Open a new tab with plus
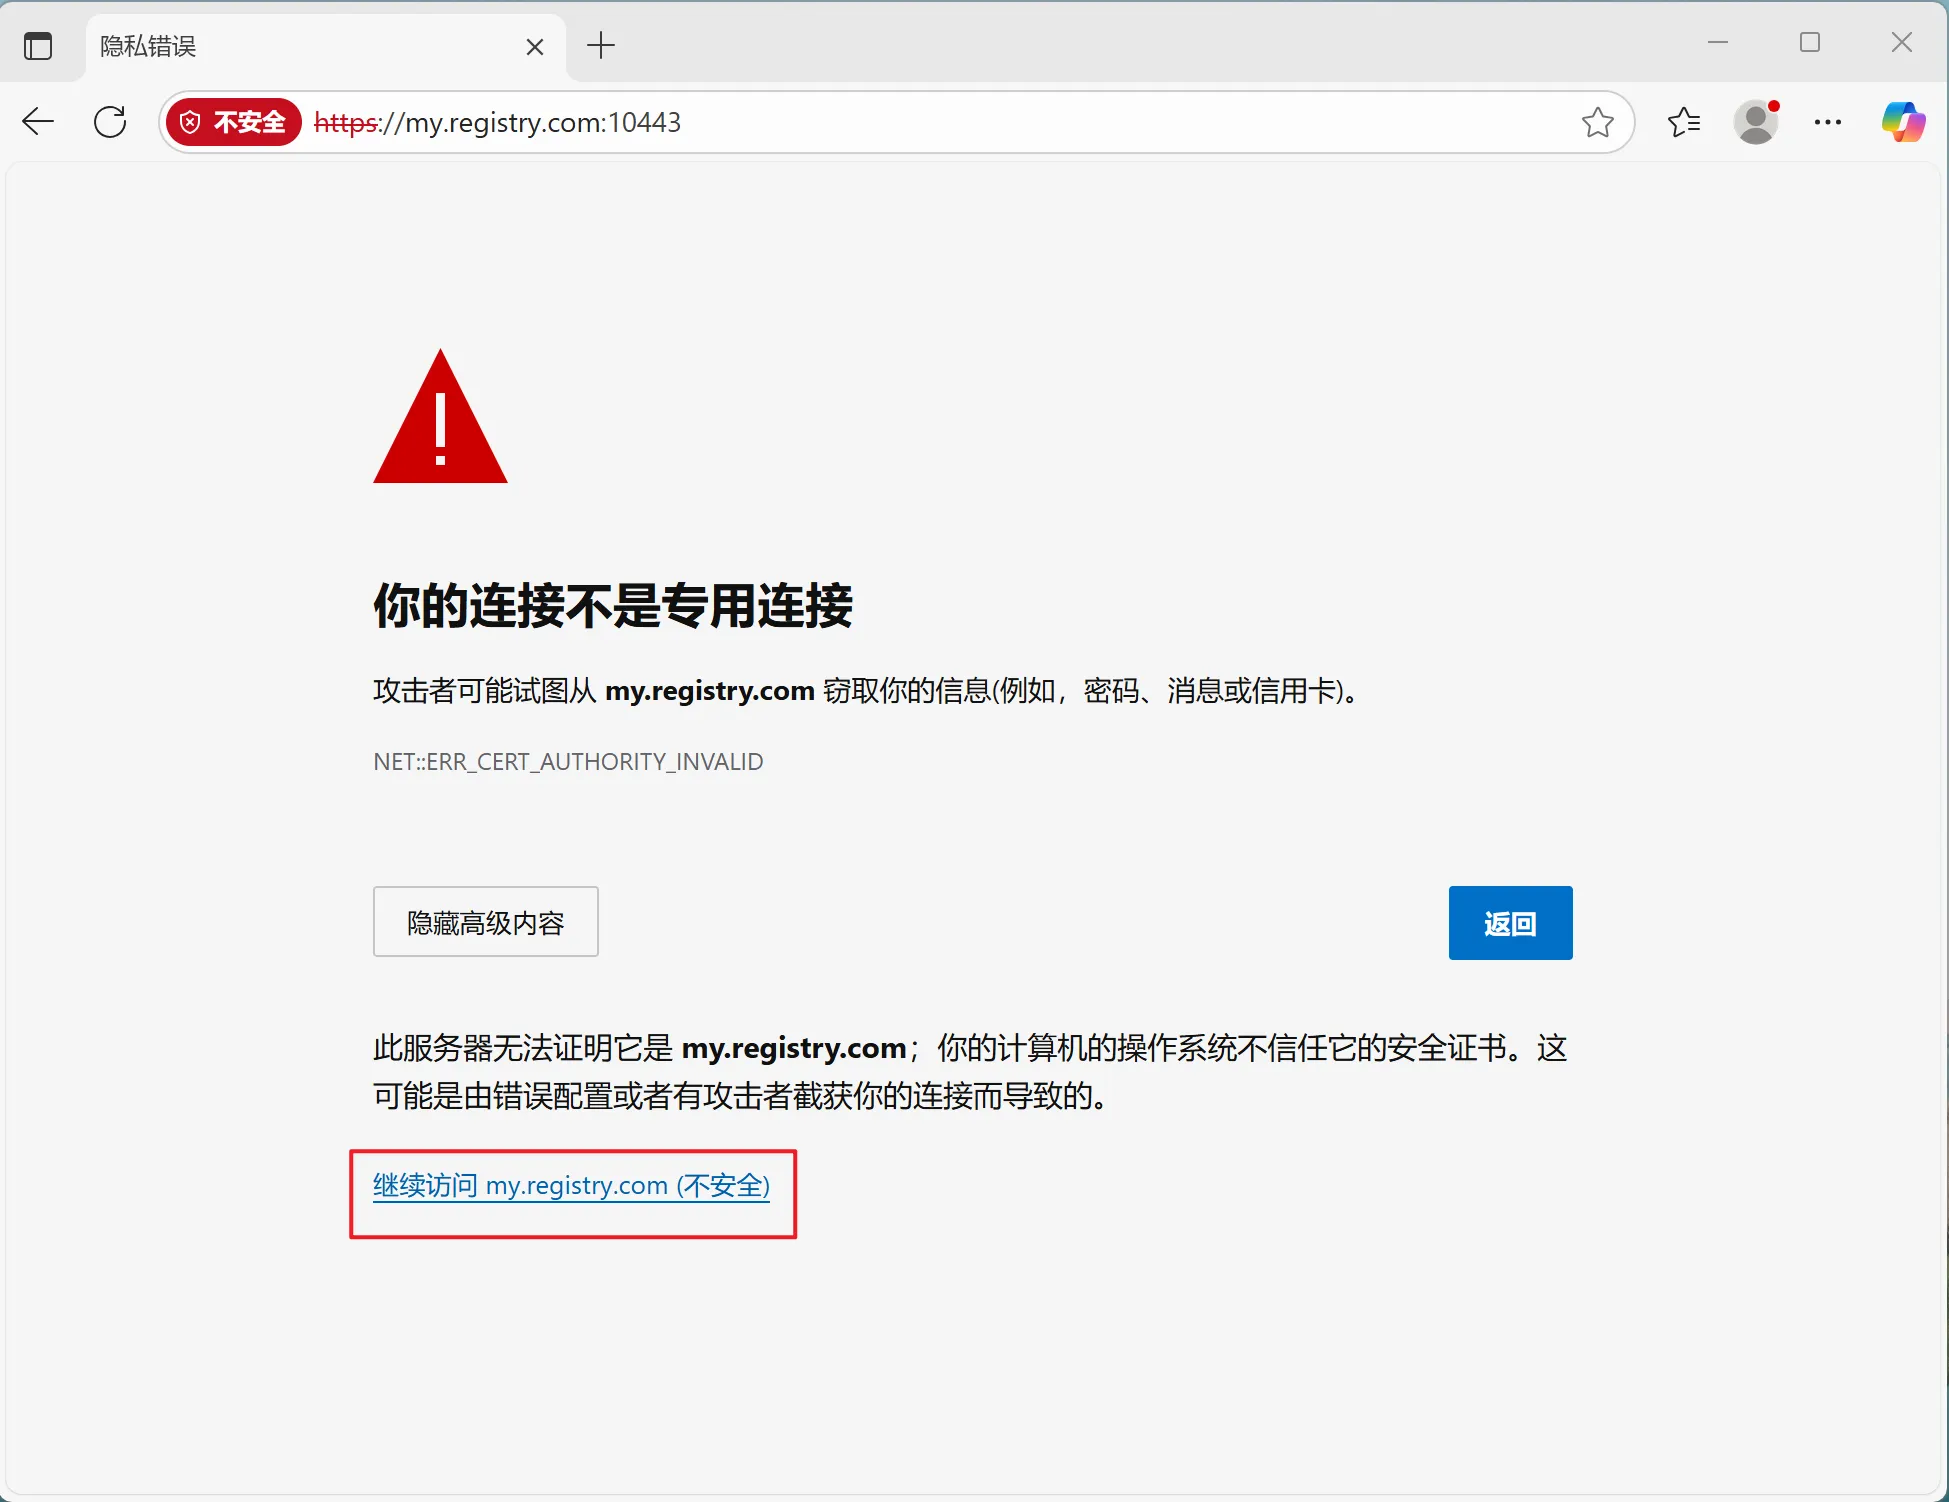Image resolution: width=1949 pixels, height=1502 pixels. pyautogui.click(x=601, y=46)
